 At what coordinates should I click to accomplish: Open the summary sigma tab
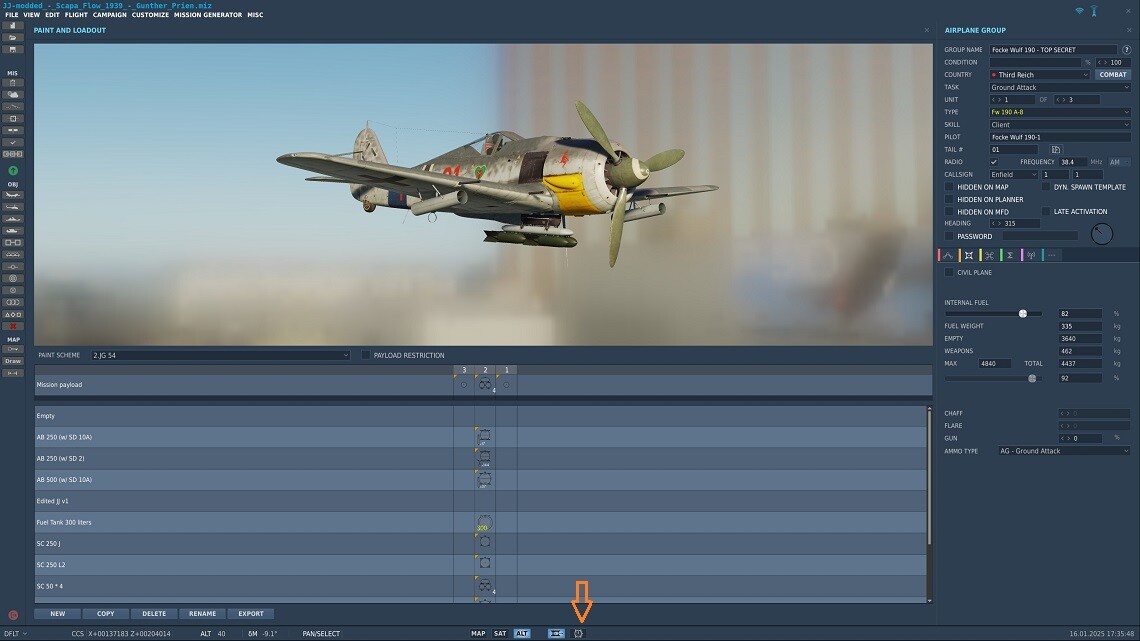(x=1010, y=255)
